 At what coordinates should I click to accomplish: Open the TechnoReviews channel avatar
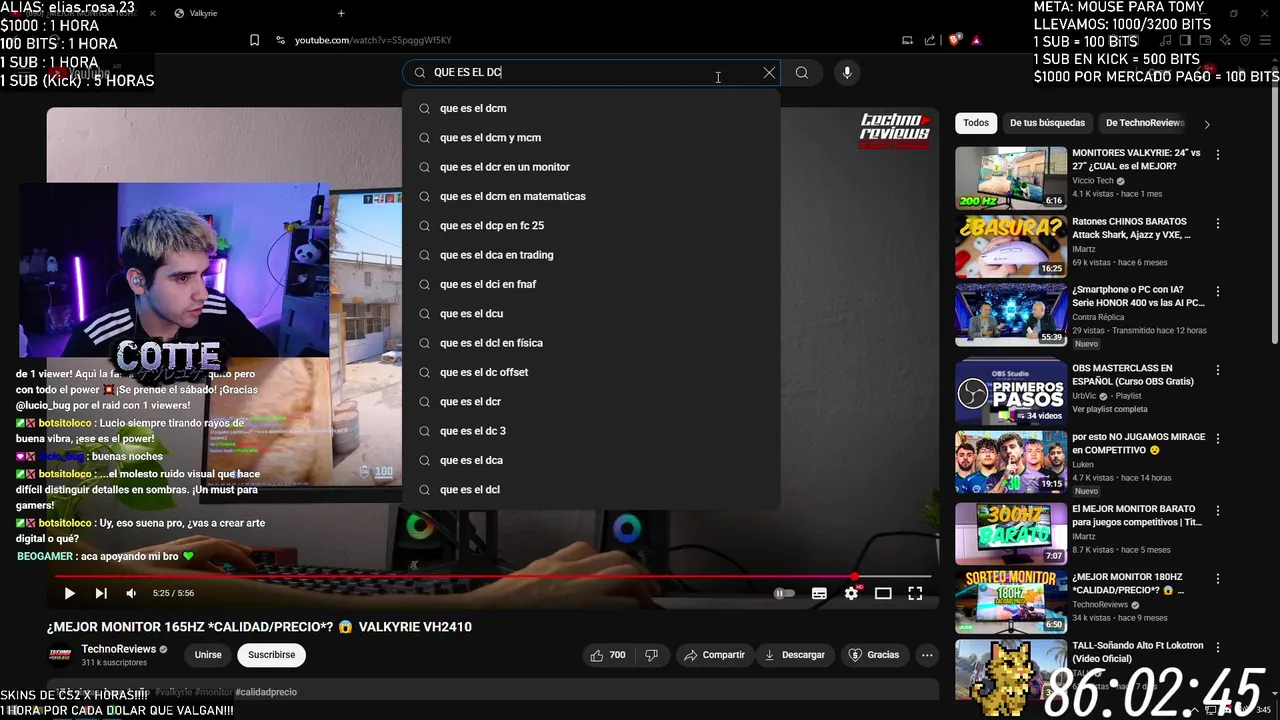[x=61, y=655]
